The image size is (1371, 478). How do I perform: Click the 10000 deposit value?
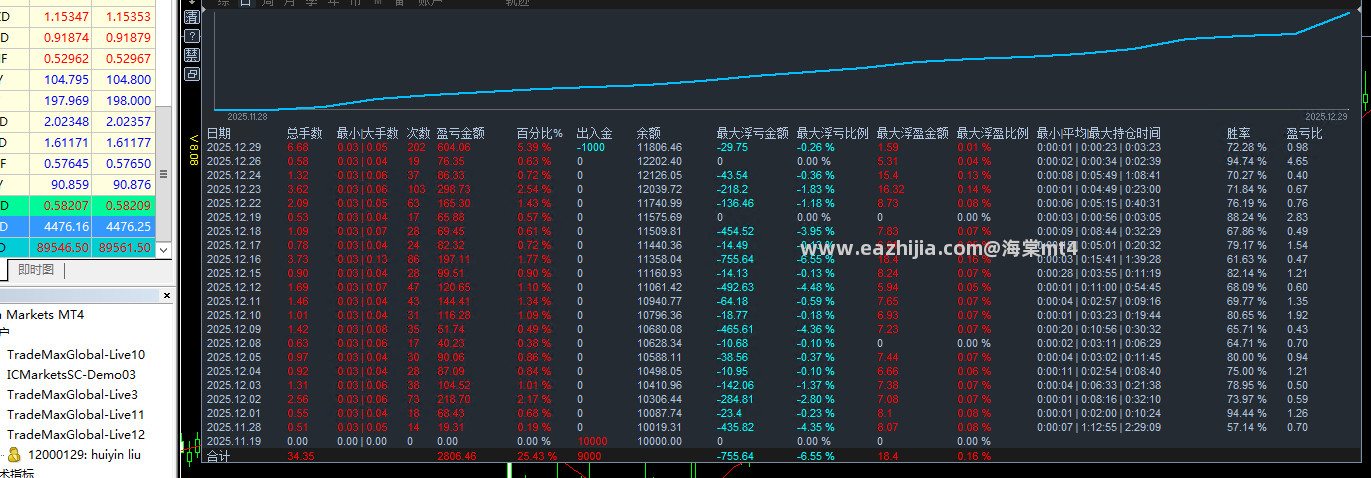coord(593,441)
